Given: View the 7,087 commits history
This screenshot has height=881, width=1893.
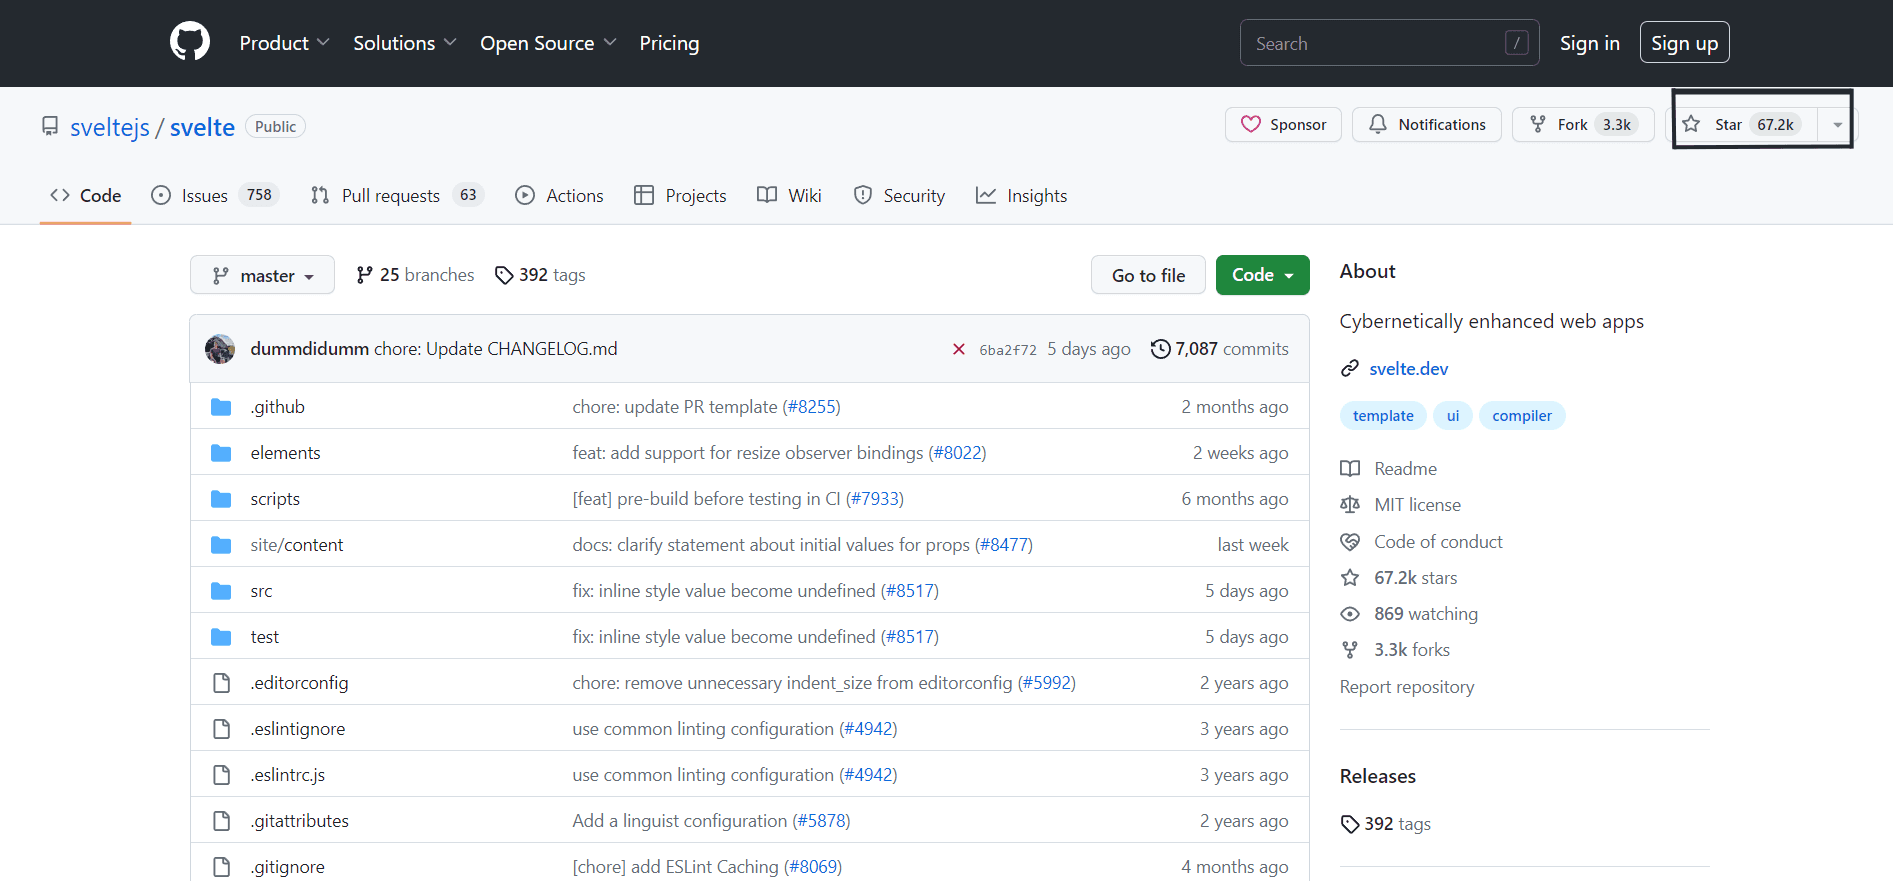Looking at the screenshot, I should coord(1219,349).
